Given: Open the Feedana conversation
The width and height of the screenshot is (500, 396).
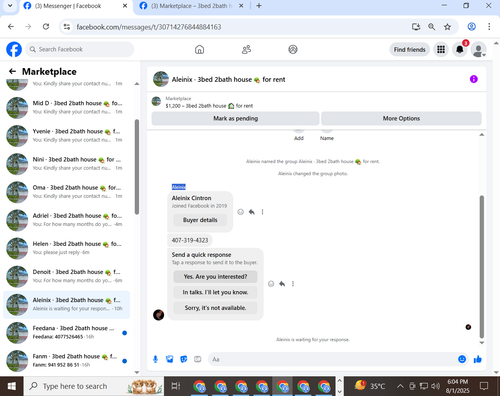Looking at the screenshot, I should pyautogui.click(x=67, y=332).
